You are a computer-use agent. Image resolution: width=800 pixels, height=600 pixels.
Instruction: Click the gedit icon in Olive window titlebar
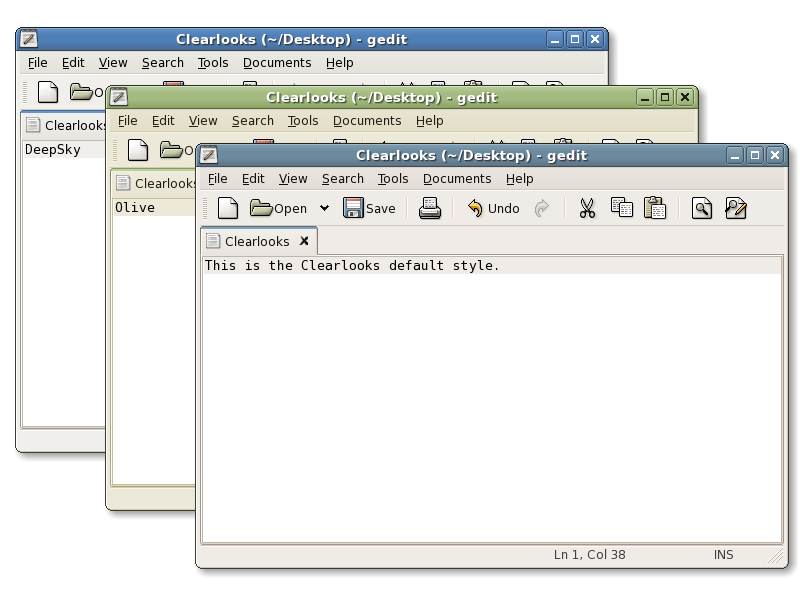pos(119,96)
